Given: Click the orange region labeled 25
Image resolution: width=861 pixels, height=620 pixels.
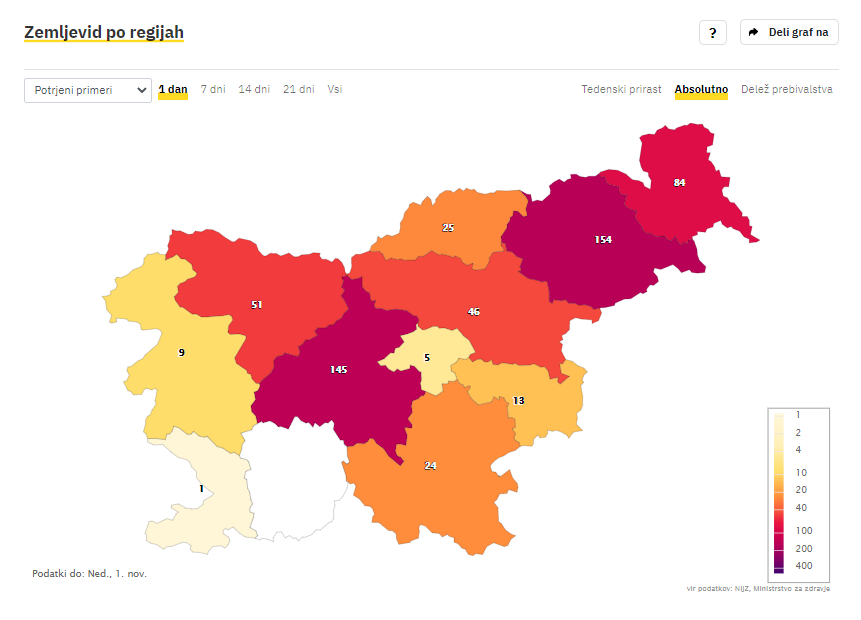Looking at the screenshot, I should coord(450,226).
